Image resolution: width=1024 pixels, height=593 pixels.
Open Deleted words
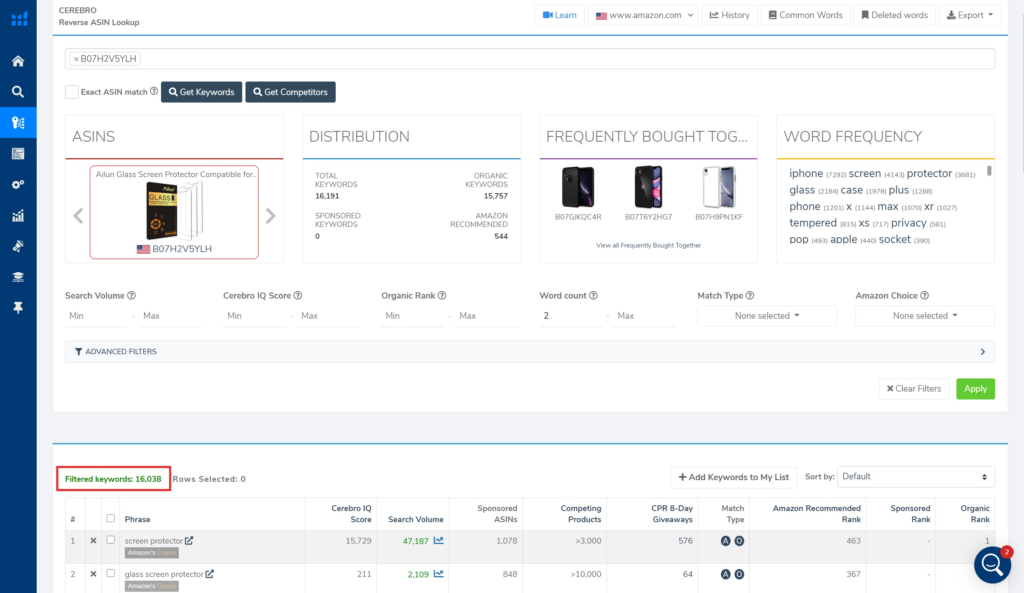(894, 15)
